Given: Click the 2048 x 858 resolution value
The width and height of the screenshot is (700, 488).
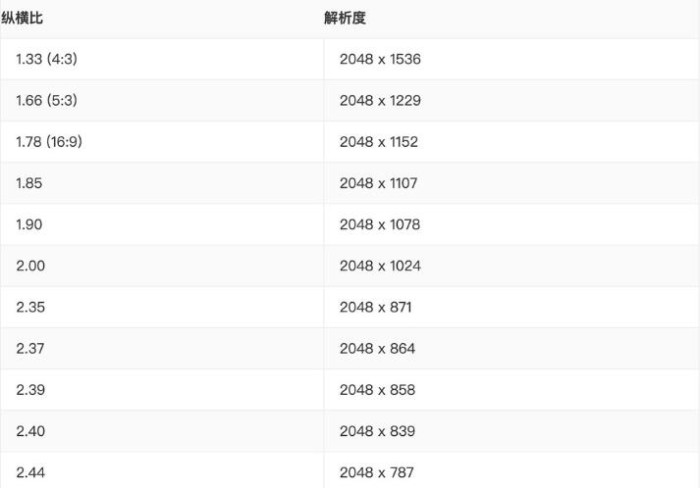Looking at the screenshot, I should point(377,390).
